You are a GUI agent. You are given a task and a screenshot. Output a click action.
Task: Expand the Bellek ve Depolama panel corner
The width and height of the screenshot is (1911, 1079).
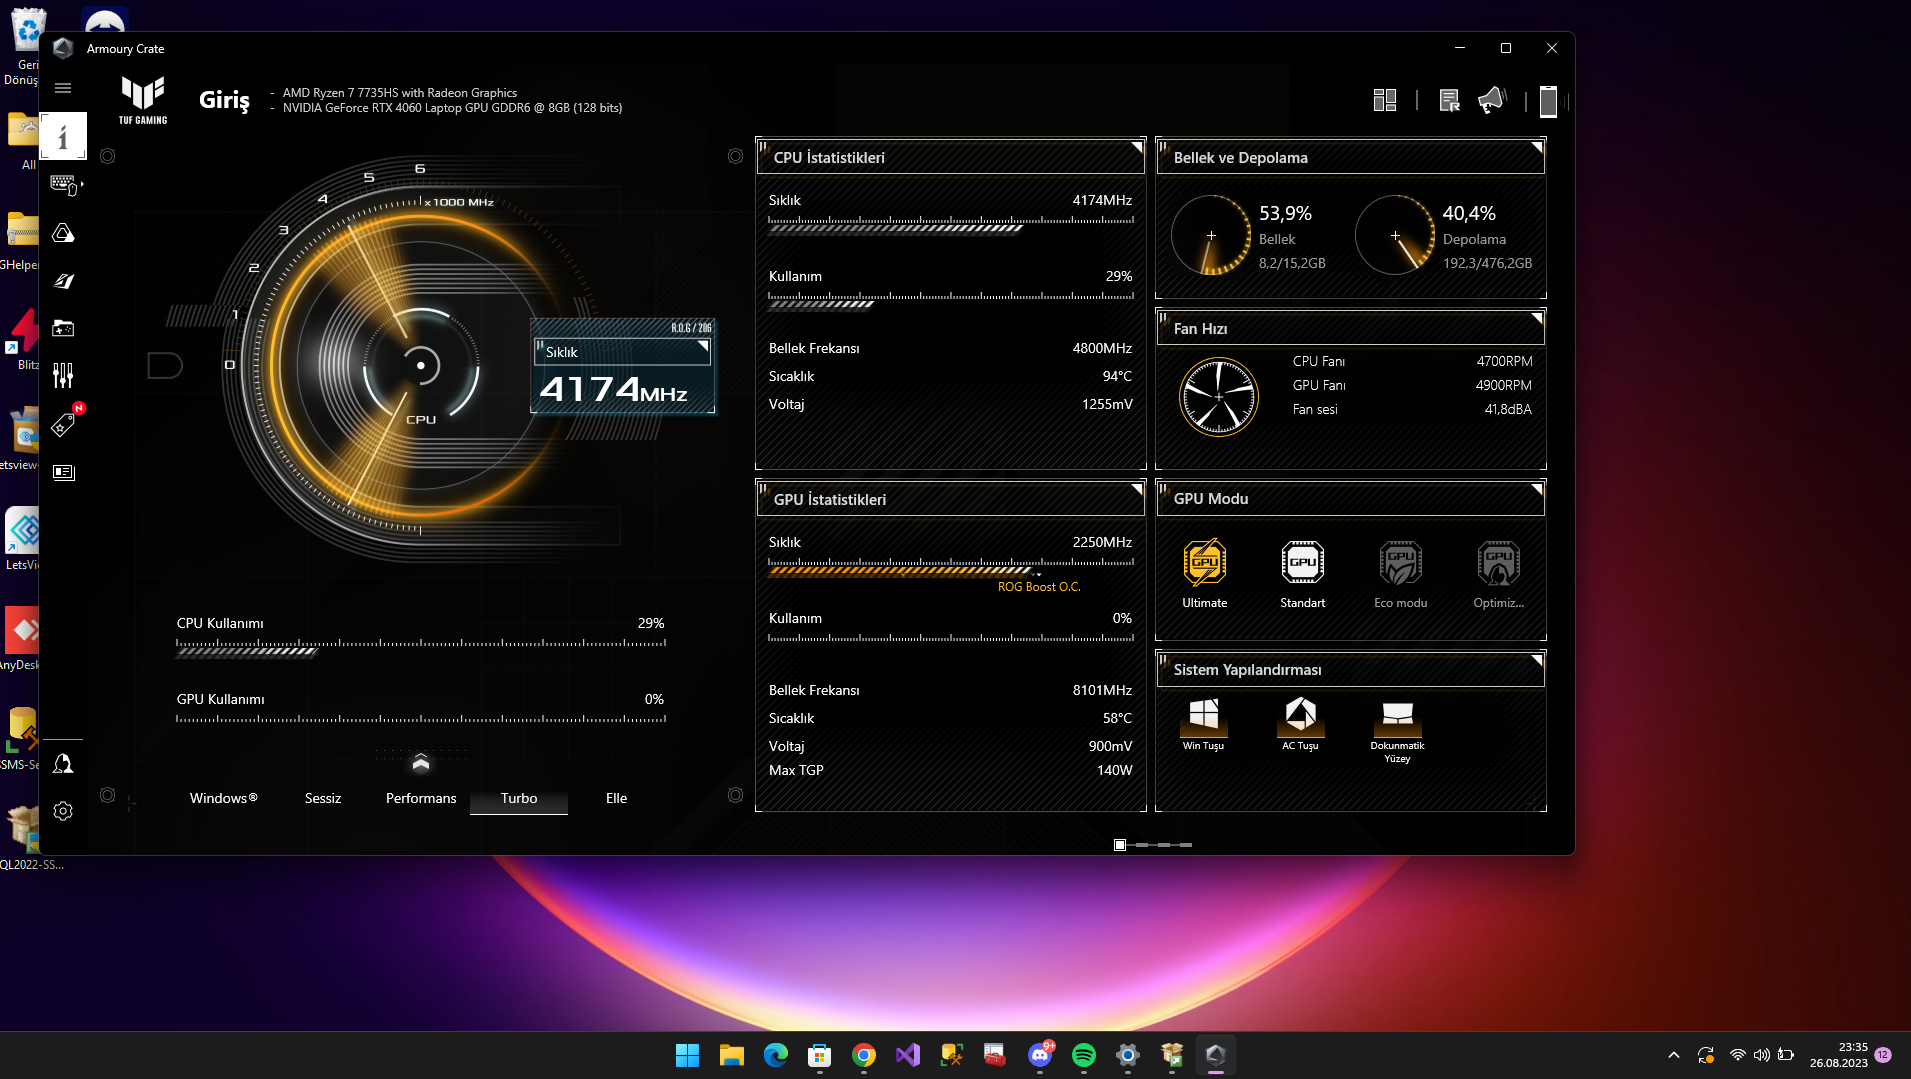pos(1537,148)
